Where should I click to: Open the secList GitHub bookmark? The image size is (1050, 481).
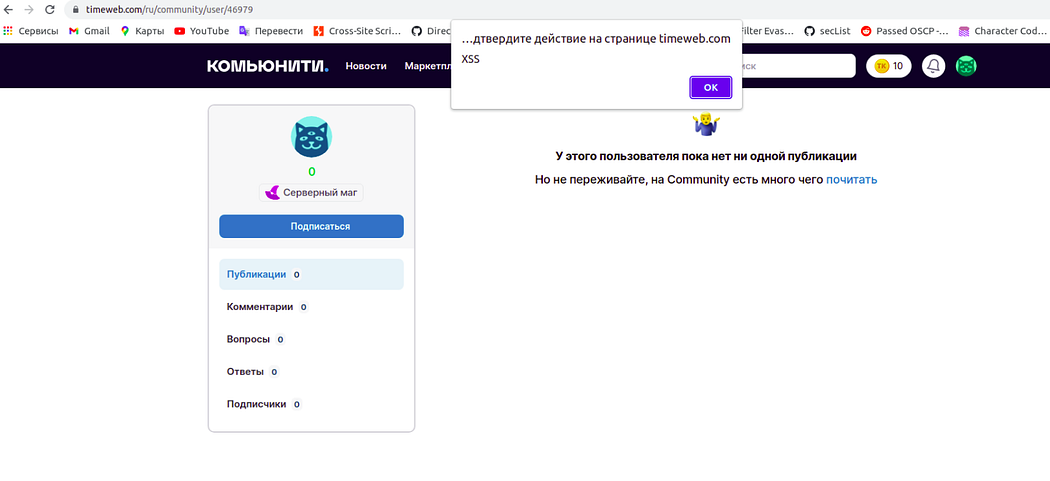tap(828, 31)
